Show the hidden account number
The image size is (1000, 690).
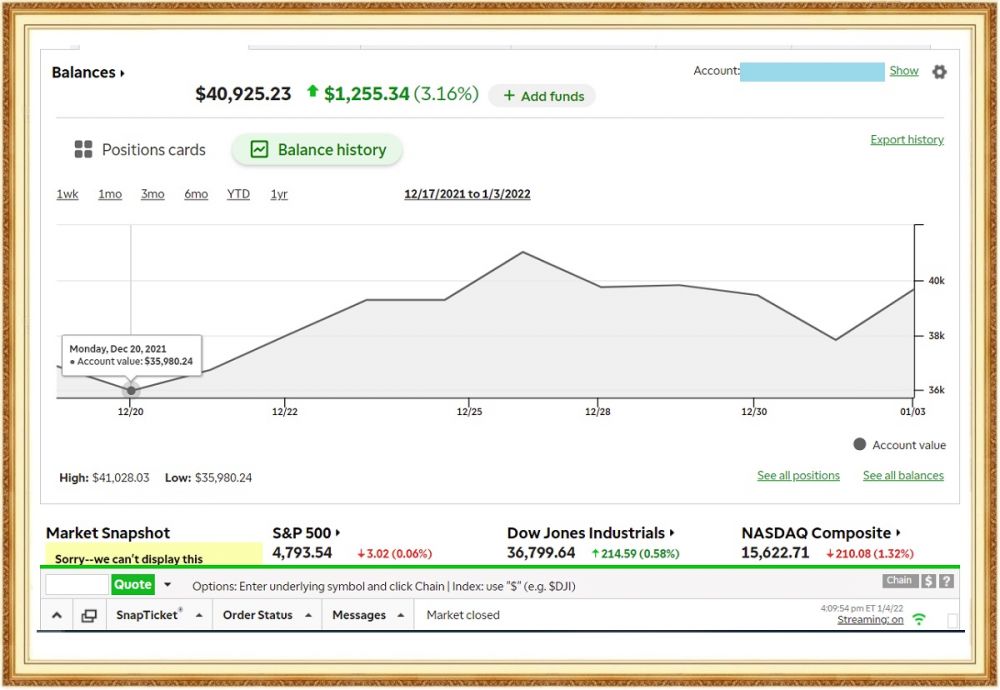click(904, 71)
